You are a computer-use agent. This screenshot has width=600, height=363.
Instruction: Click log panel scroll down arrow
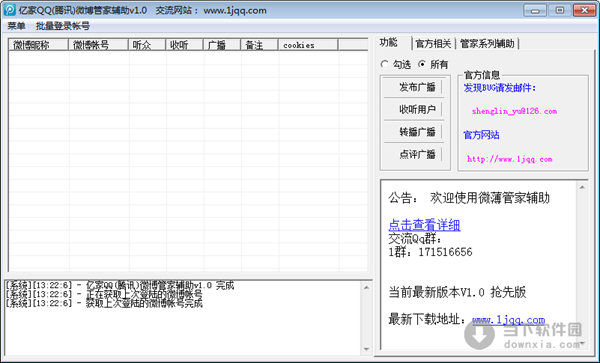pyautogui.click(x=366, y=349)
